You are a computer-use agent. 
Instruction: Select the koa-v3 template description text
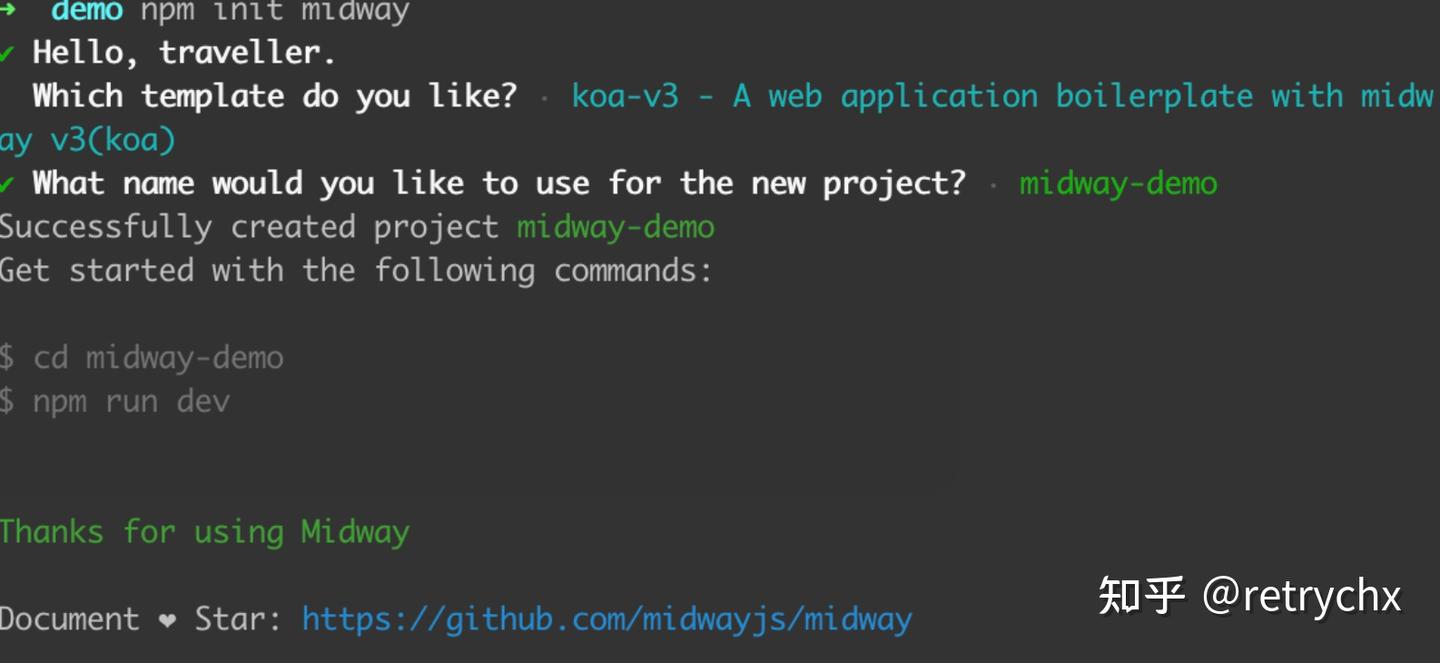tap(1002, 97)
